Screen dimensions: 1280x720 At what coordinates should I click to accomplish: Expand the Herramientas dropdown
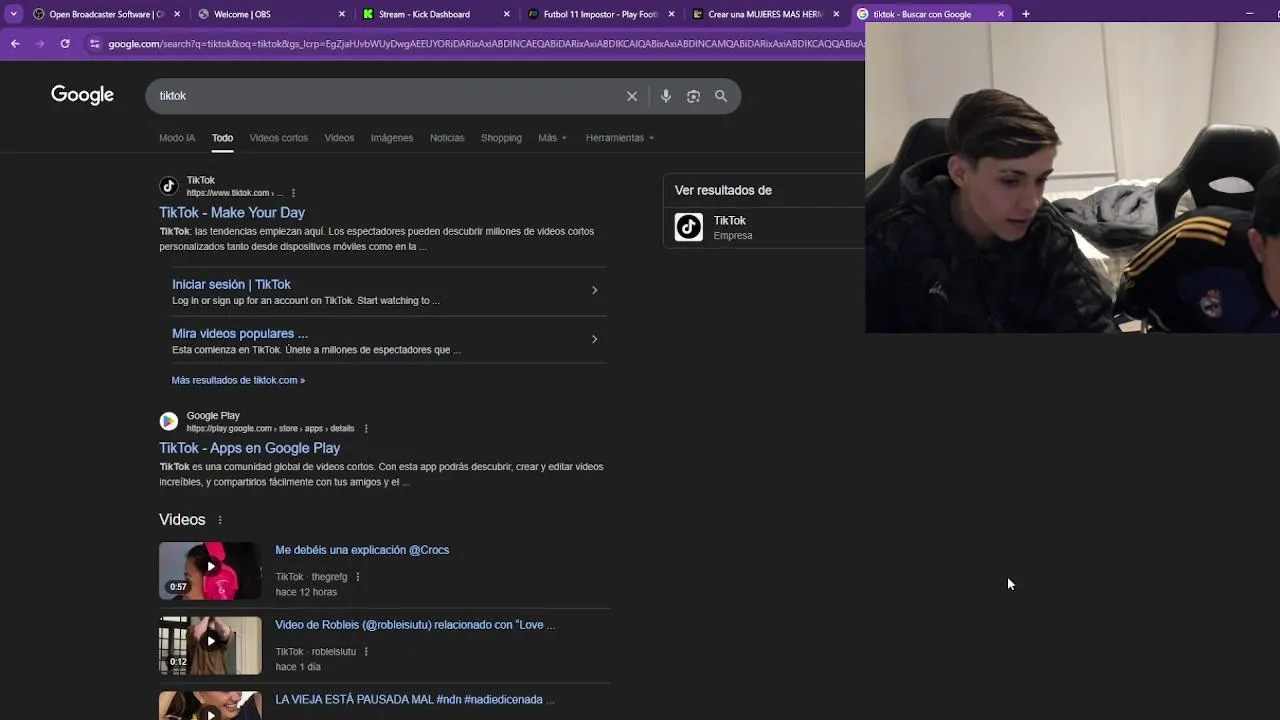point(620,138)
